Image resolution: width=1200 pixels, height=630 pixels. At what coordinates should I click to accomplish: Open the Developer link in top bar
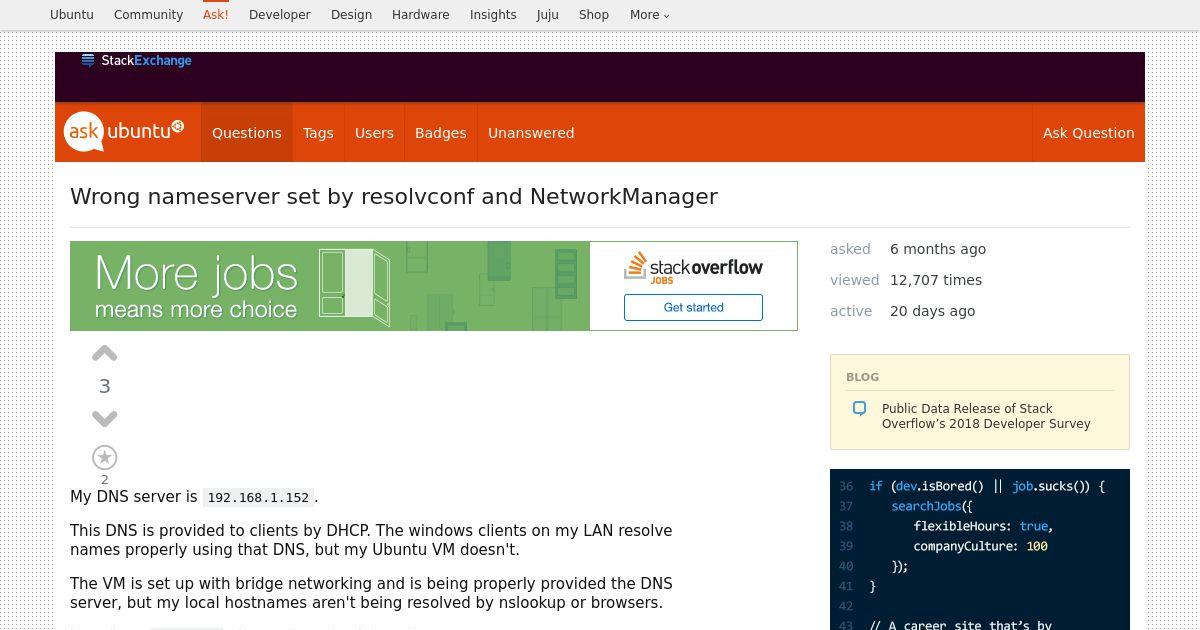click(x=280, y=15)
